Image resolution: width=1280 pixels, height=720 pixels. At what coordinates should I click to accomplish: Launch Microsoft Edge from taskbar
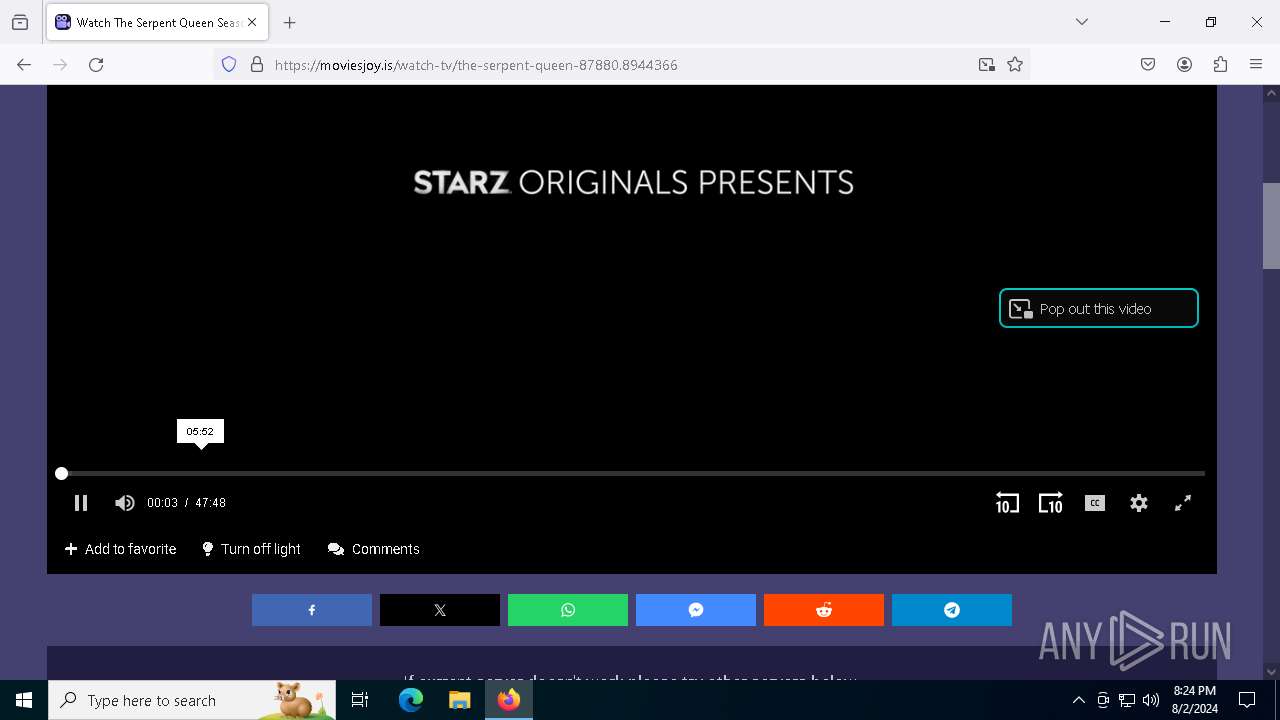(411, 700)
